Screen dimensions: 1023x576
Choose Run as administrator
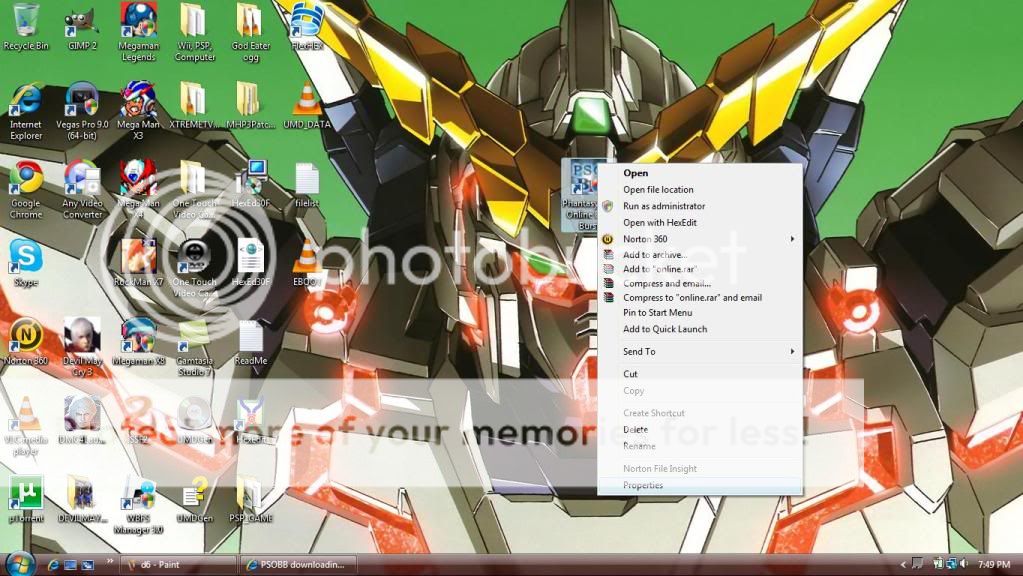tap(664, 206)
